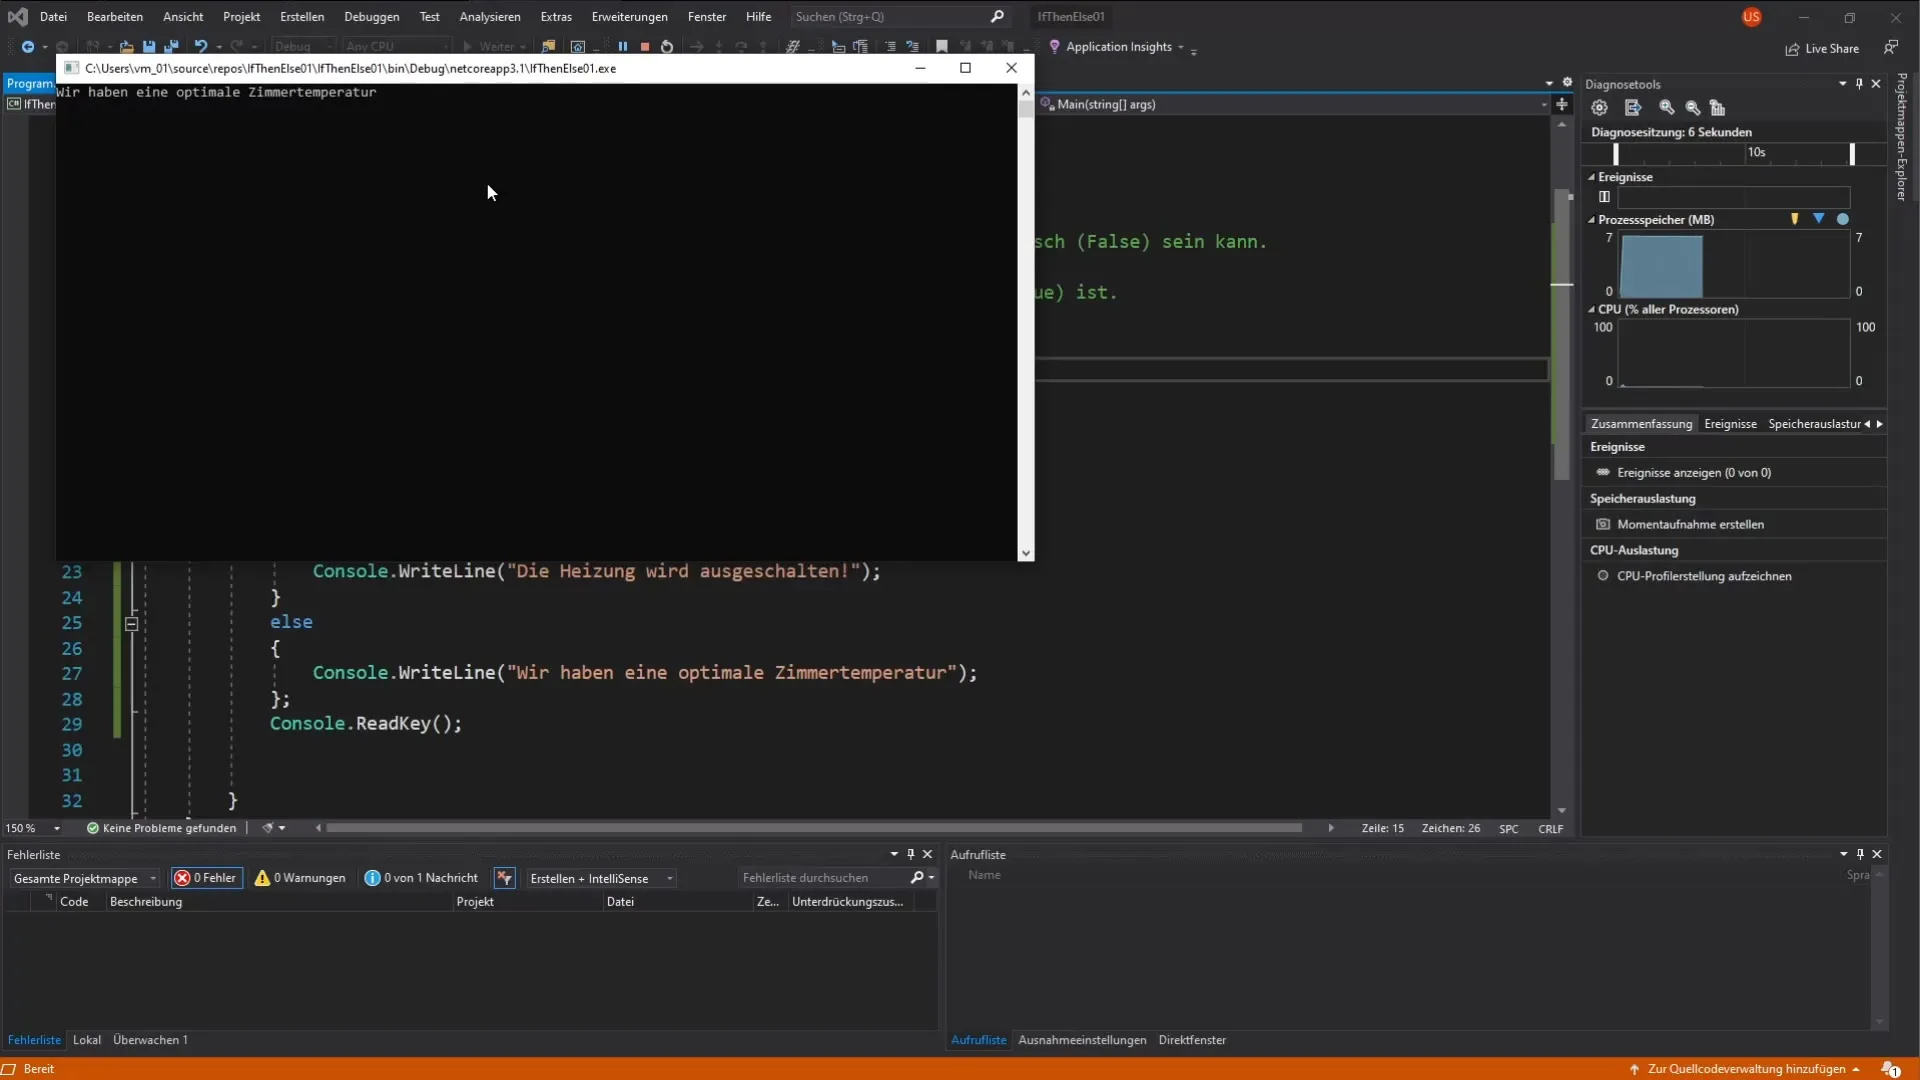Save the current file via toolbar
1920x1080 pixels.
[x=149, y=46]
